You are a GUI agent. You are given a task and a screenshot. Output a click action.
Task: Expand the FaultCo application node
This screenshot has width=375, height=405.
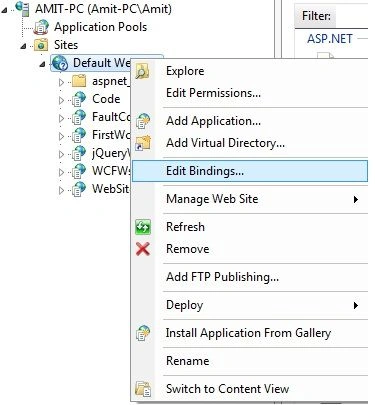[x=61, y=118]
